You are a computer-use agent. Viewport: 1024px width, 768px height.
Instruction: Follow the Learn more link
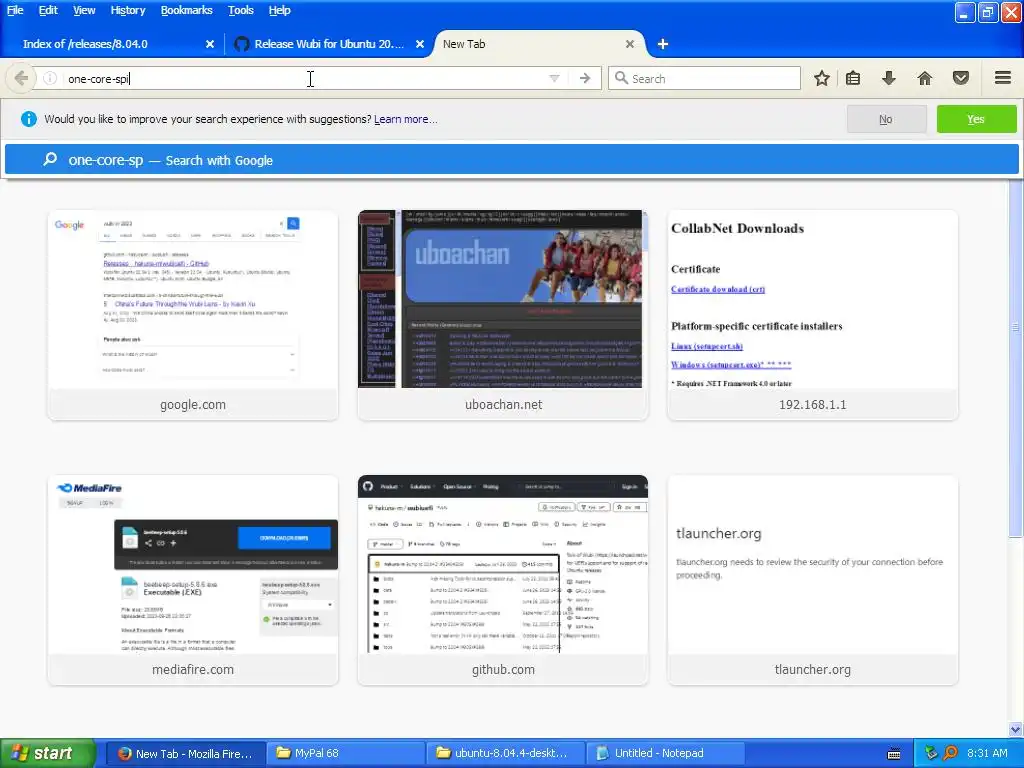(x=406, y=120)
